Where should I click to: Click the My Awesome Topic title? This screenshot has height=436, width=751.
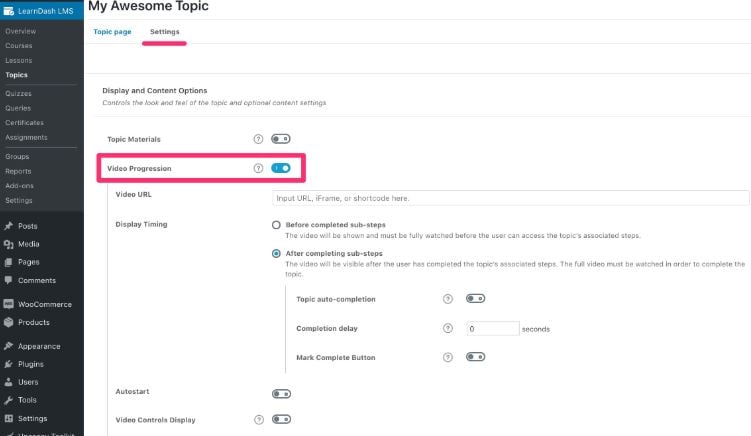[148, 6]
